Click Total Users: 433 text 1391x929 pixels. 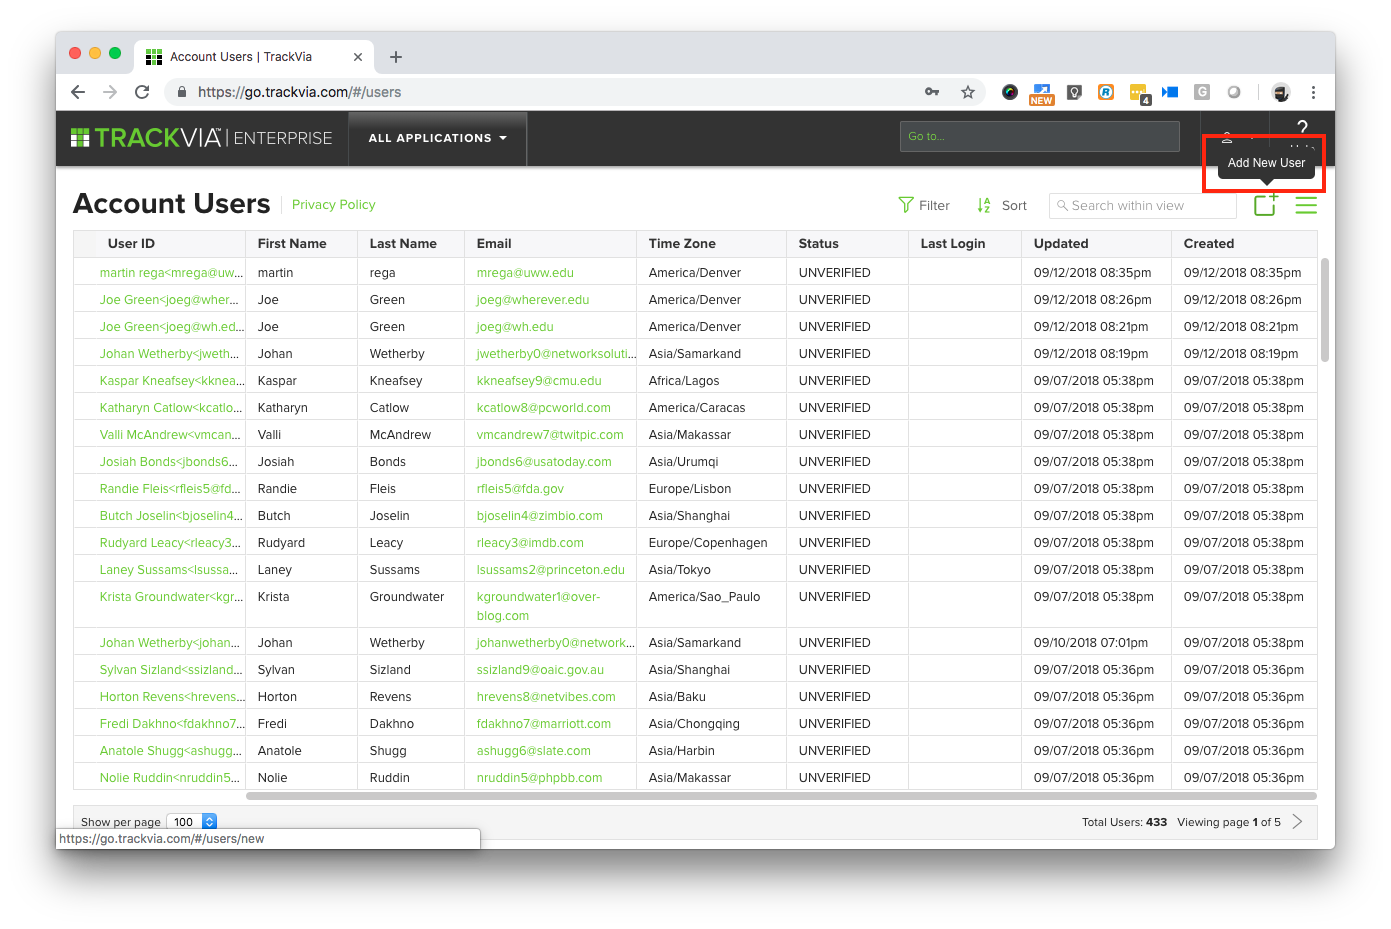click(x=1124, y=822)
